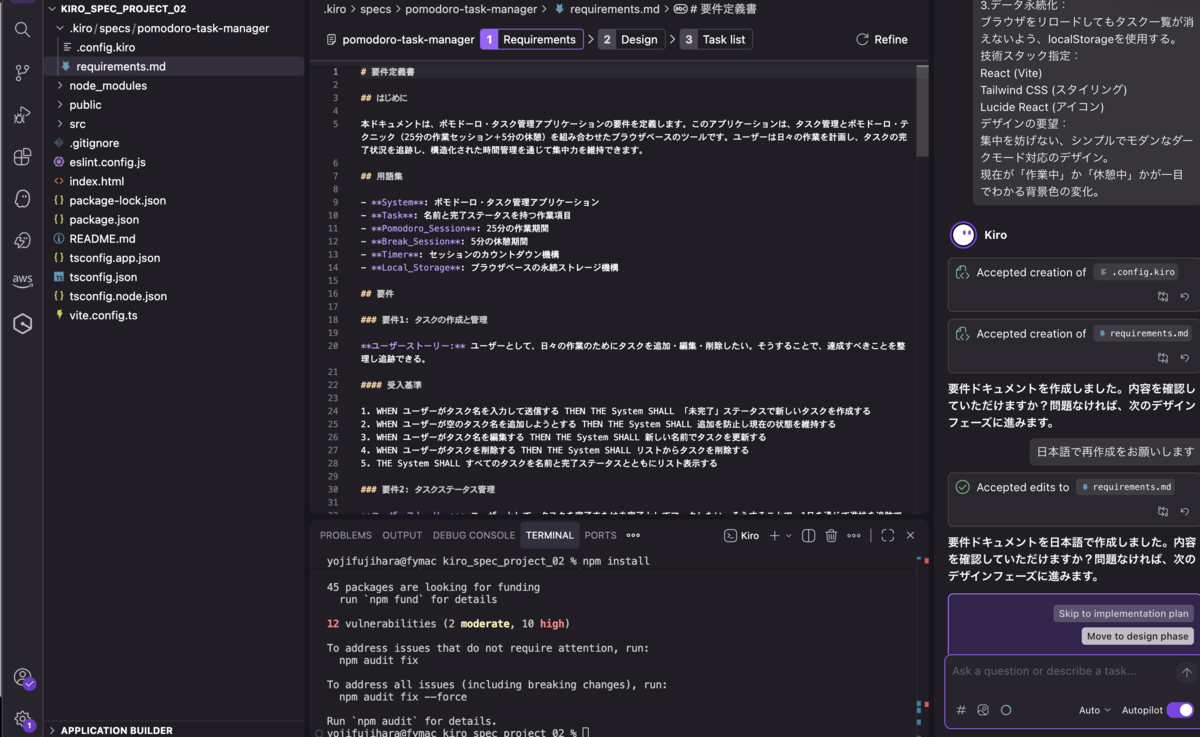Toggle the Autopilot switch
This screenshot has height=737, width=1200.
click(x=1180, y=710)
